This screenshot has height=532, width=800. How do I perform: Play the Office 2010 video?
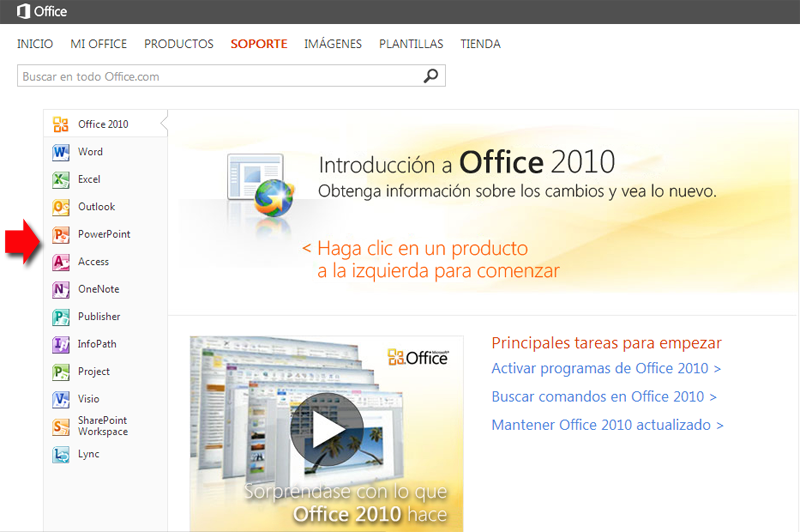click(x=327, y=429)
